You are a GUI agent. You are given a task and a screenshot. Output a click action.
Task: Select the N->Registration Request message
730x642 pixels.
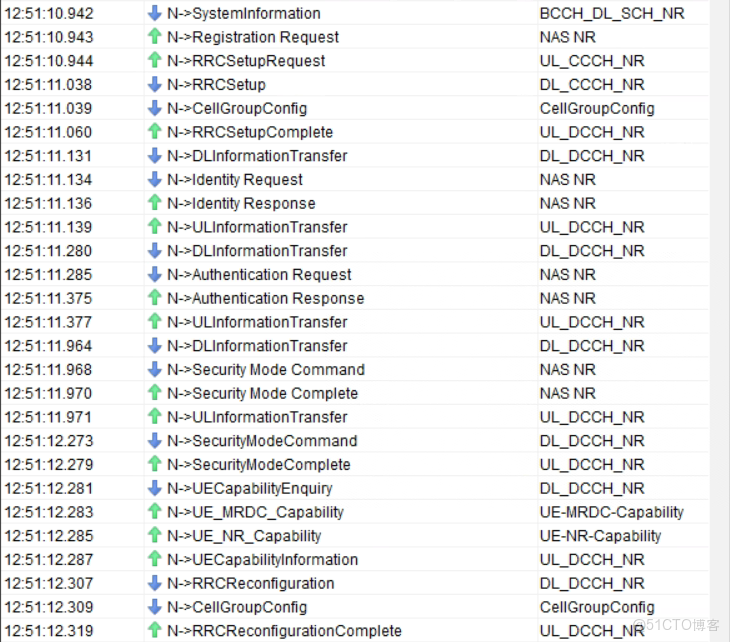[x=253, y=37]
